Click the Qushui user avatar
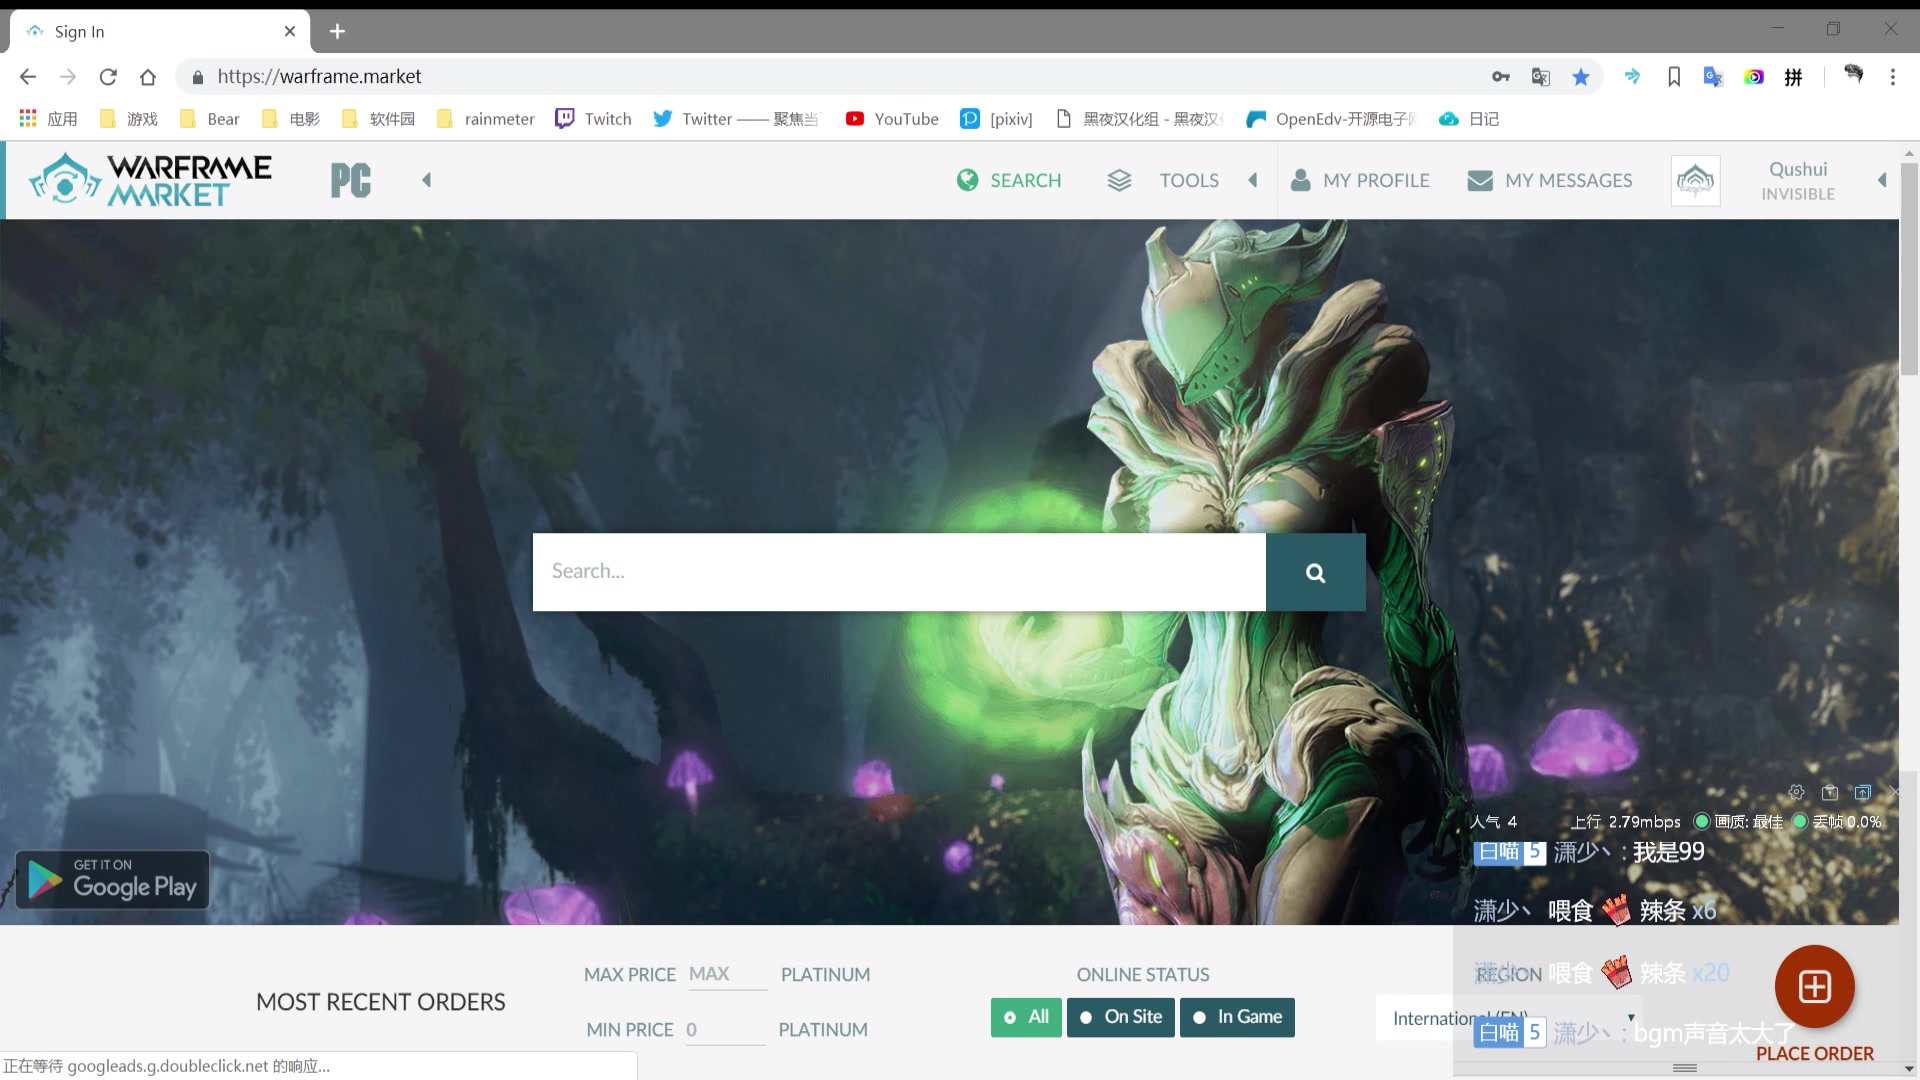Image resolution: width=1920 pixels, height=1080 pixels. 1695,180
